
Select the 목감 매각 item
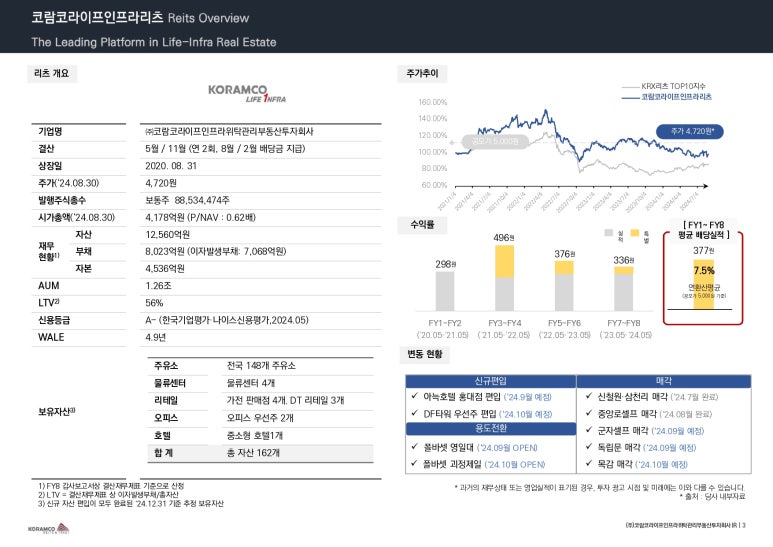click(x=637, y=464)
